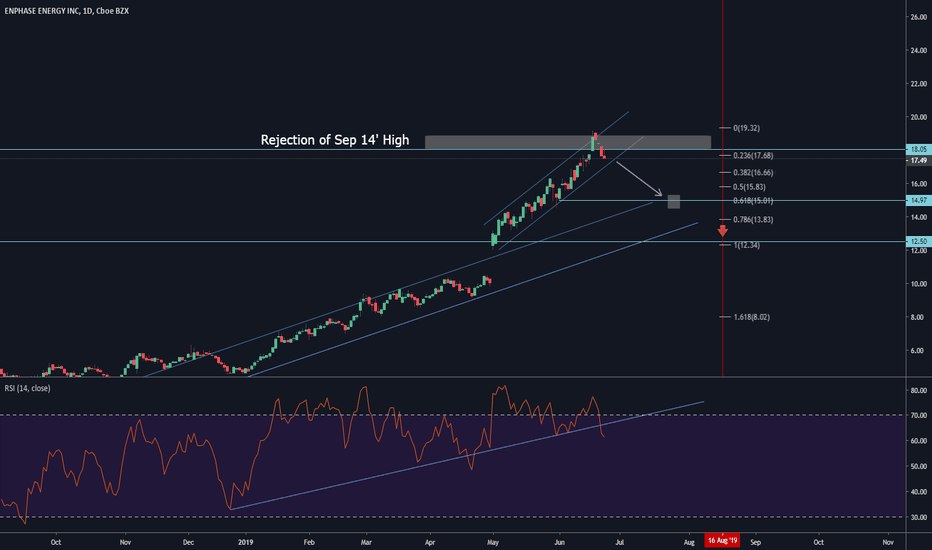Click the 26.00 price scale value
Screen dimensions: 932x550
click(x=918, y=17)
